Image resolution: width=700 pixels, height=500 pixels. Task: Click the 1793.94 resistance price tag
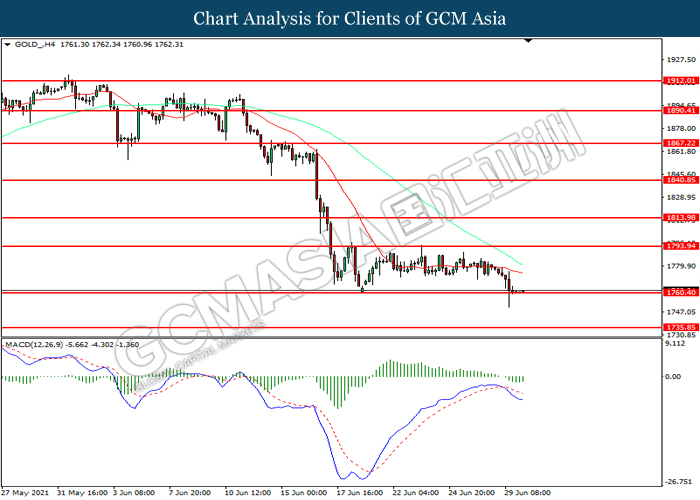coord(678,246)
